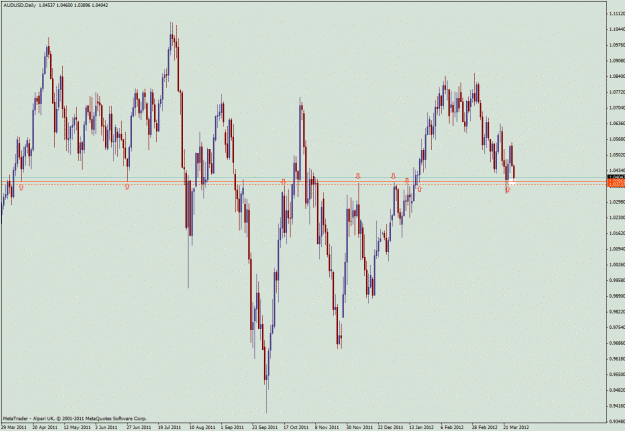This screenshot has height=431, width=625.
Task: Click the 10 Aug 2011 date label
Action: [202, 427]
